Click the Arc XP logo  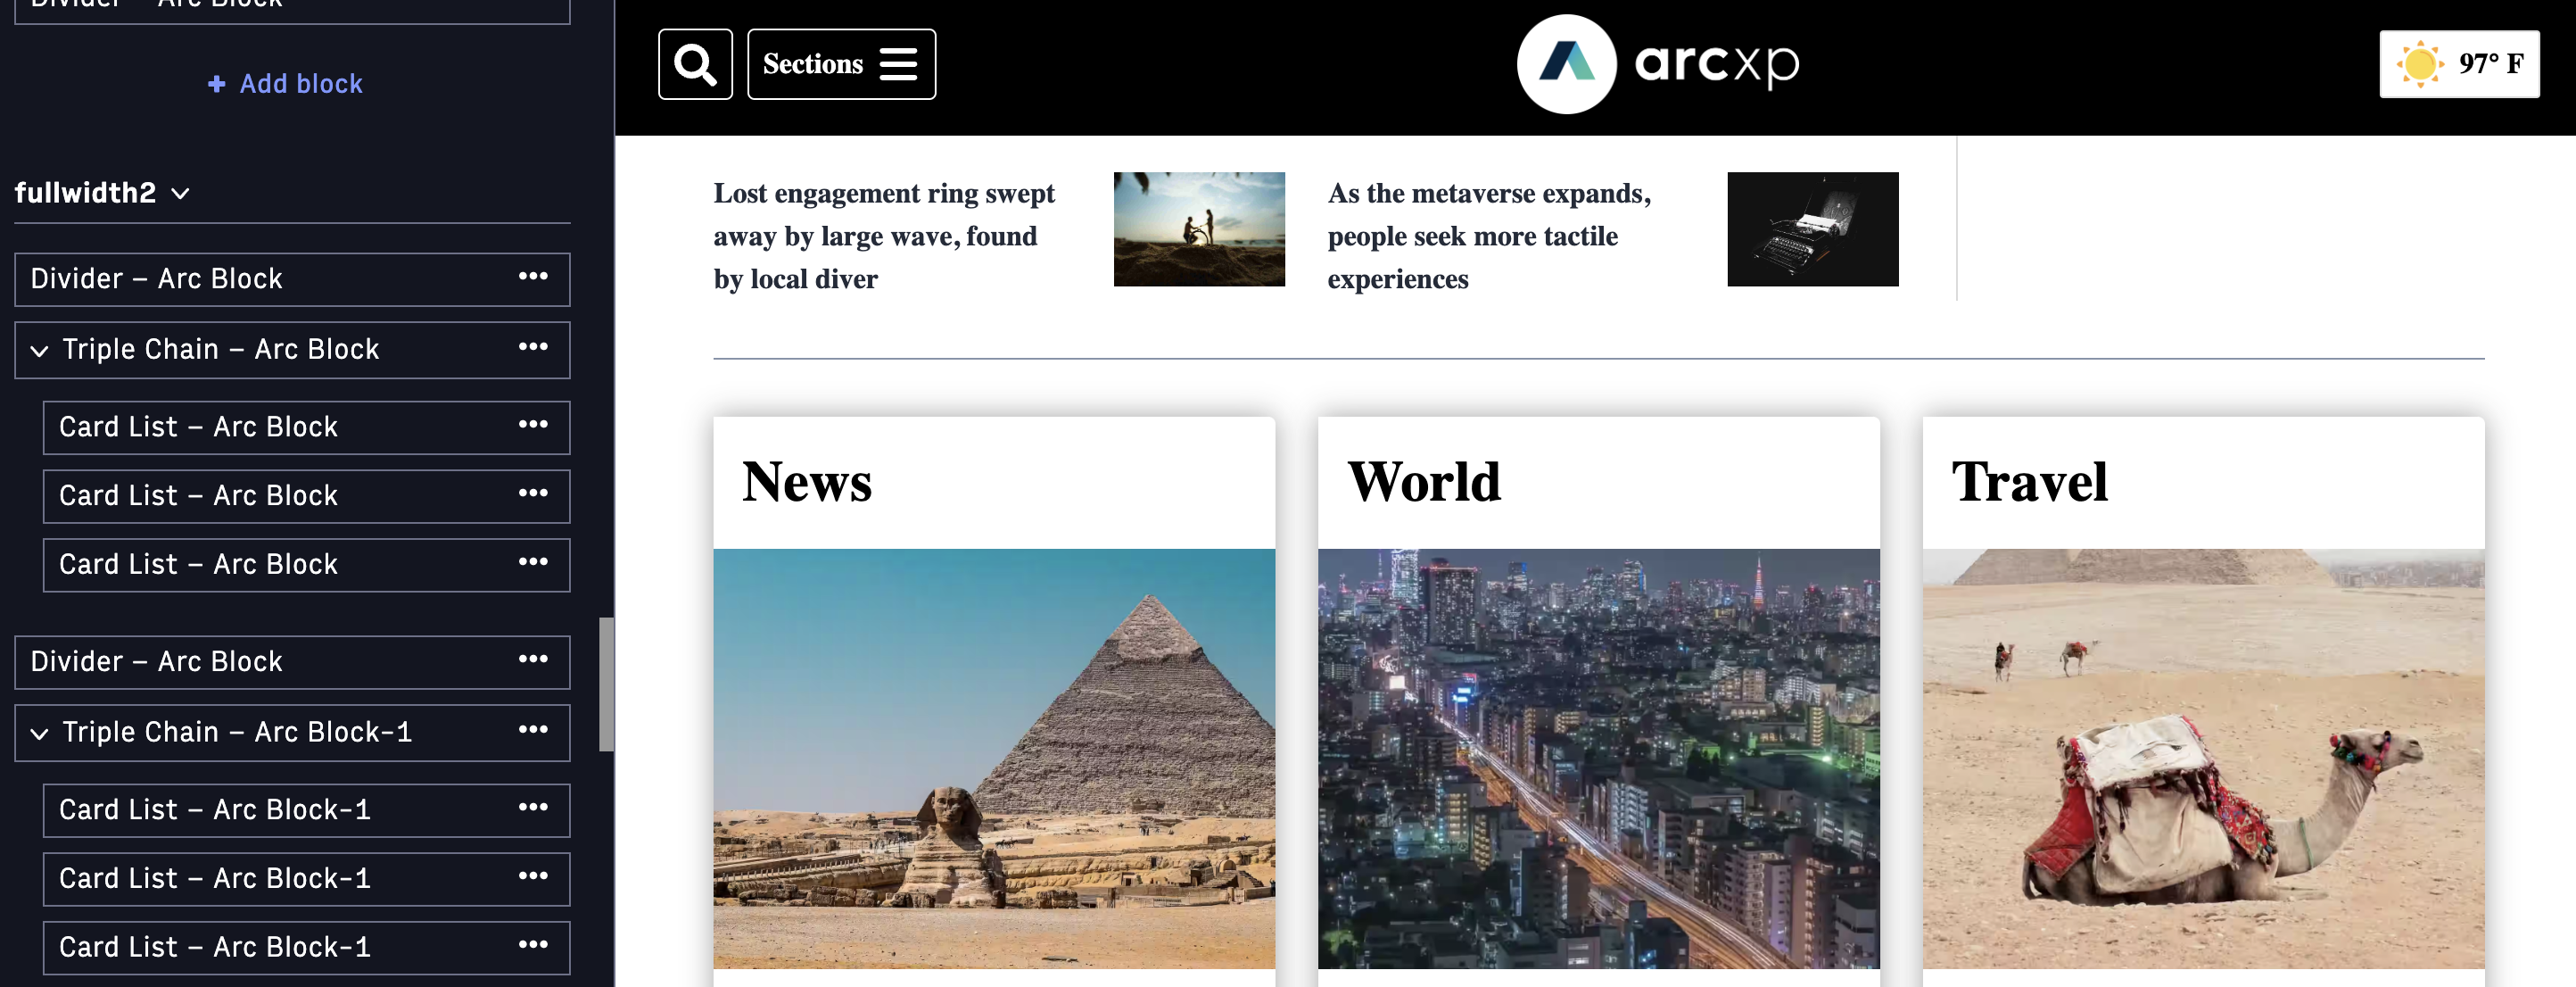pos(1658,64)
